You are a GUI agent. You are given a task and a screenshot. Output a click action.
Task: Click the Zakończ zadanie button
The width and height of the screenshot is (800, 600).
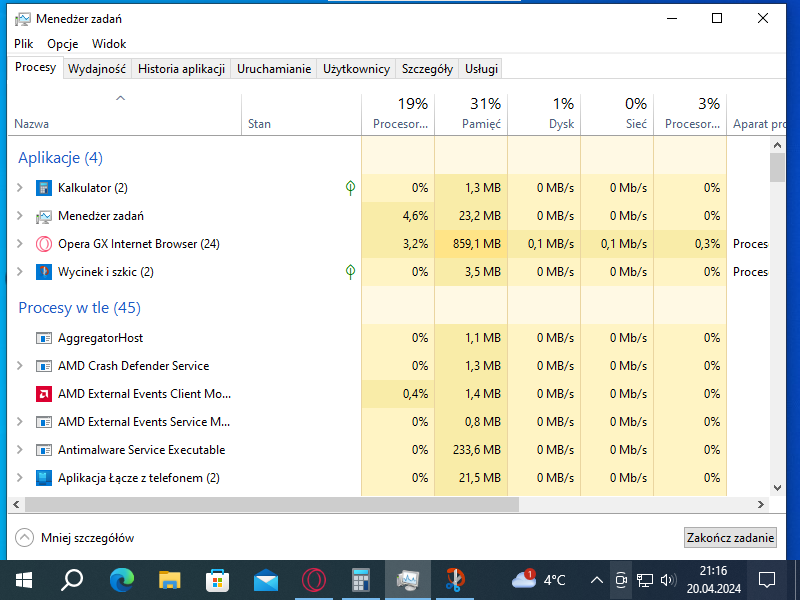(730, 538)
